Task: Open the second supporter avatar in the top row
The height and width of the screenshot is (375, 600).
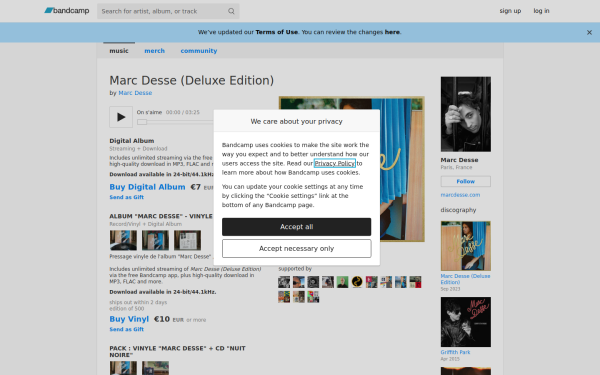Action: pyautogui.click(x=298, y=282)
